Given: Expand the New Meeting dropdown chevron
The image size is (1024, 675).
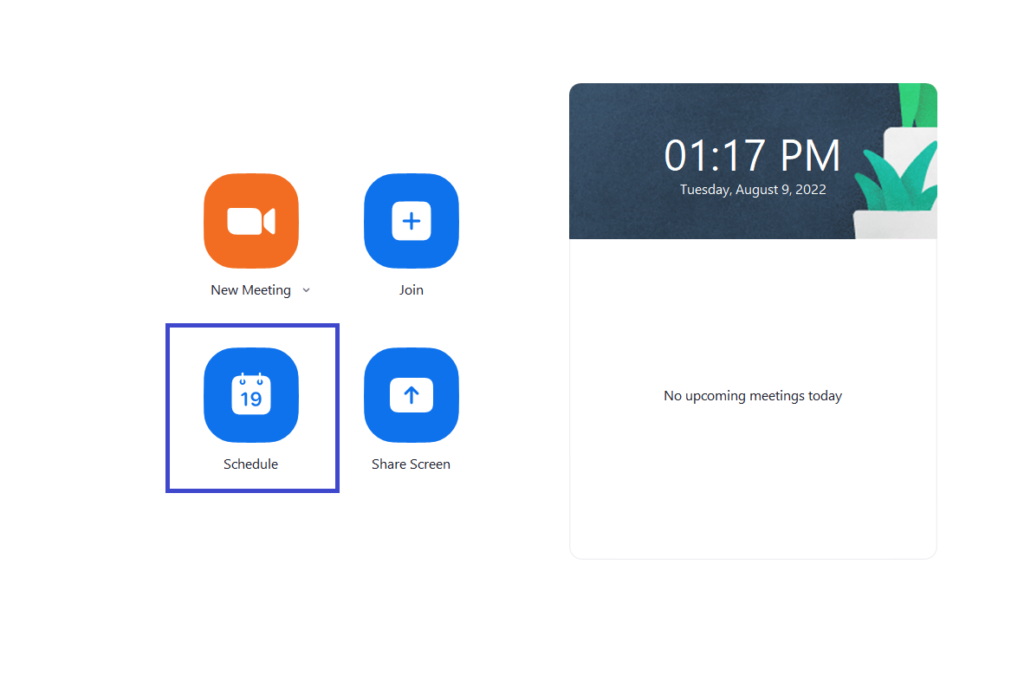Looking at the screenshot, I should pos(306,290).
